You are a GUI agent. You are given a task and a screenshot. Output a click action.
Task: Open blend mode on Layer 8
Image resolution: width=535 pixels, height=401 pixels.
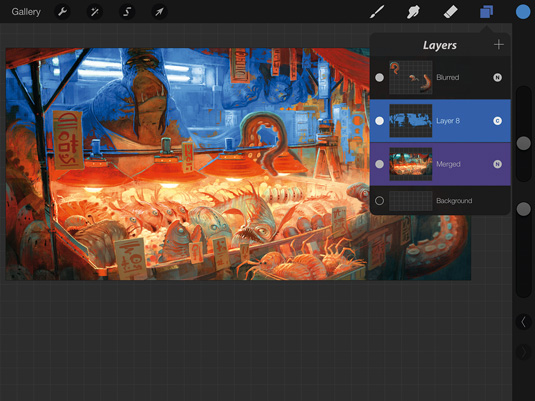tap(497, 121)
